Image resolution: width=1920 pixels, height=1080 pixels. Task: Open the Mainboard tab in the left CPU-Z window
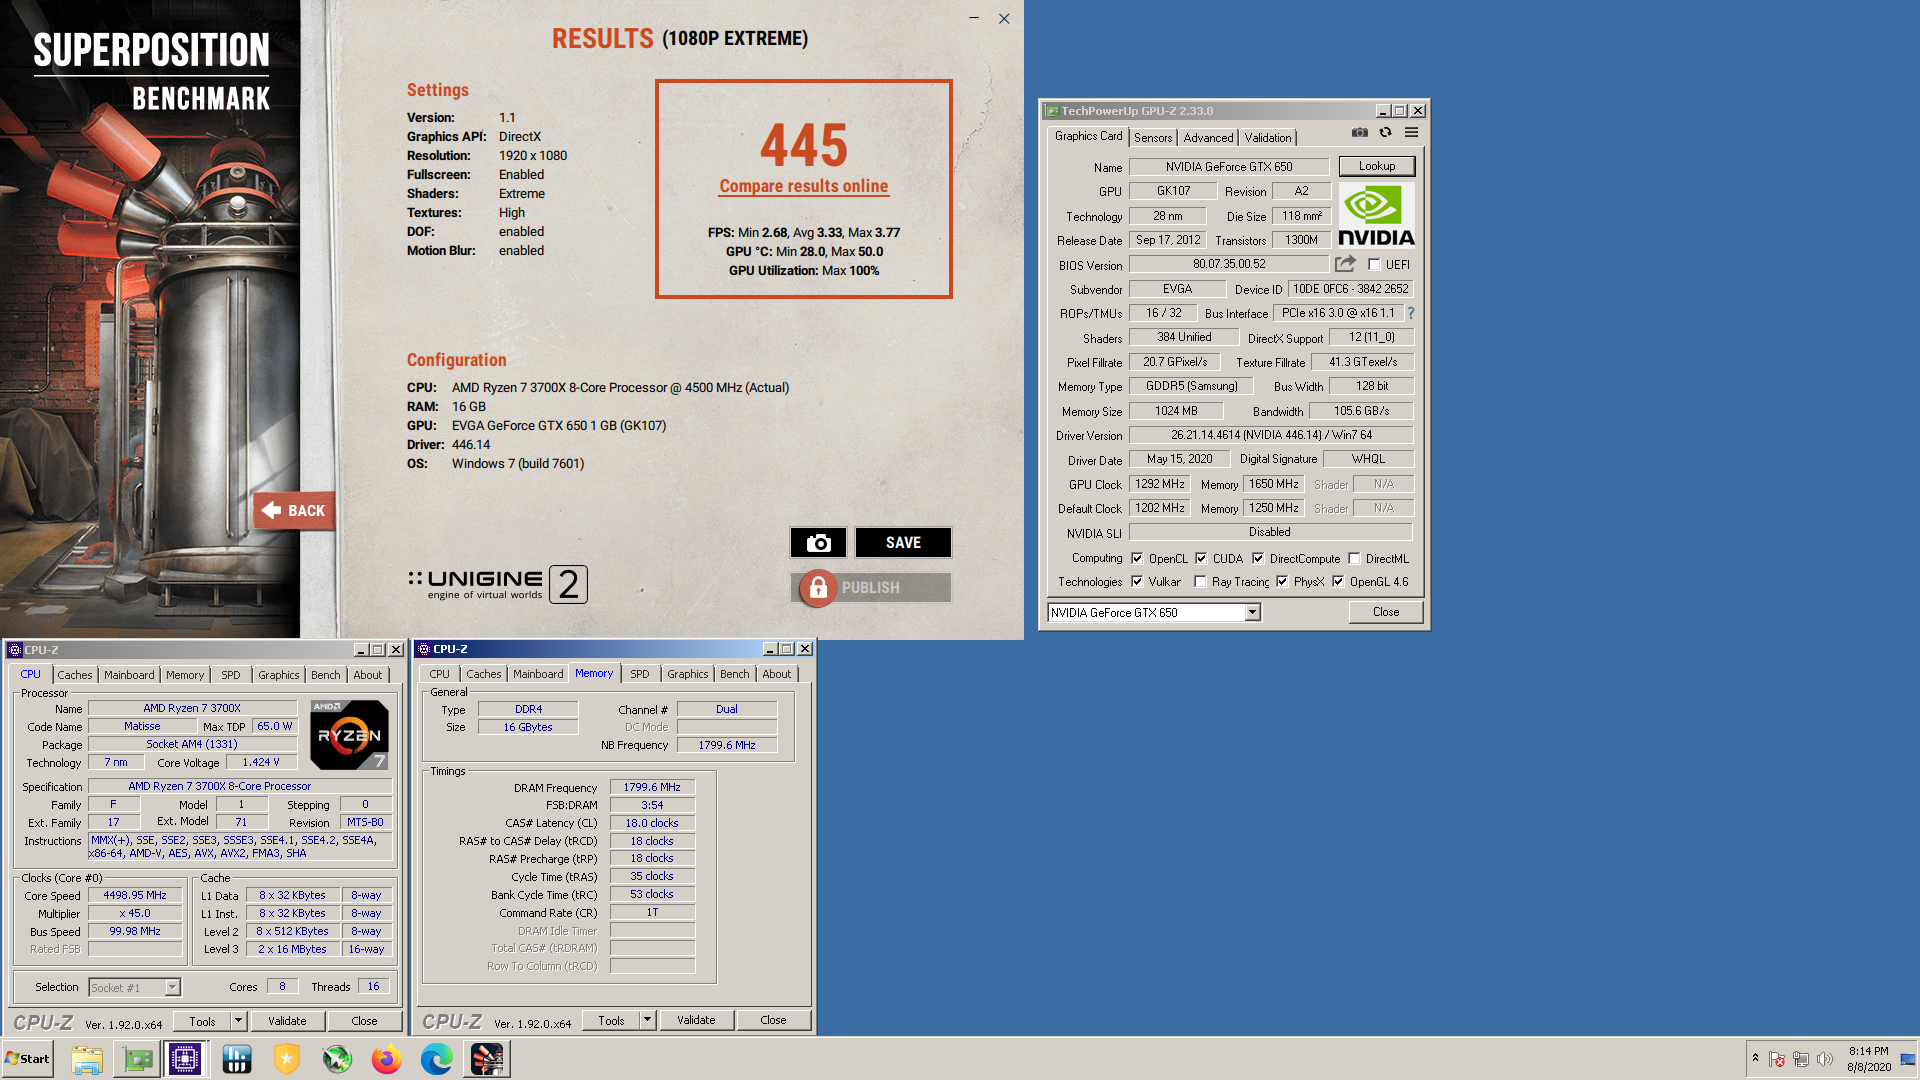click(129, 675)
